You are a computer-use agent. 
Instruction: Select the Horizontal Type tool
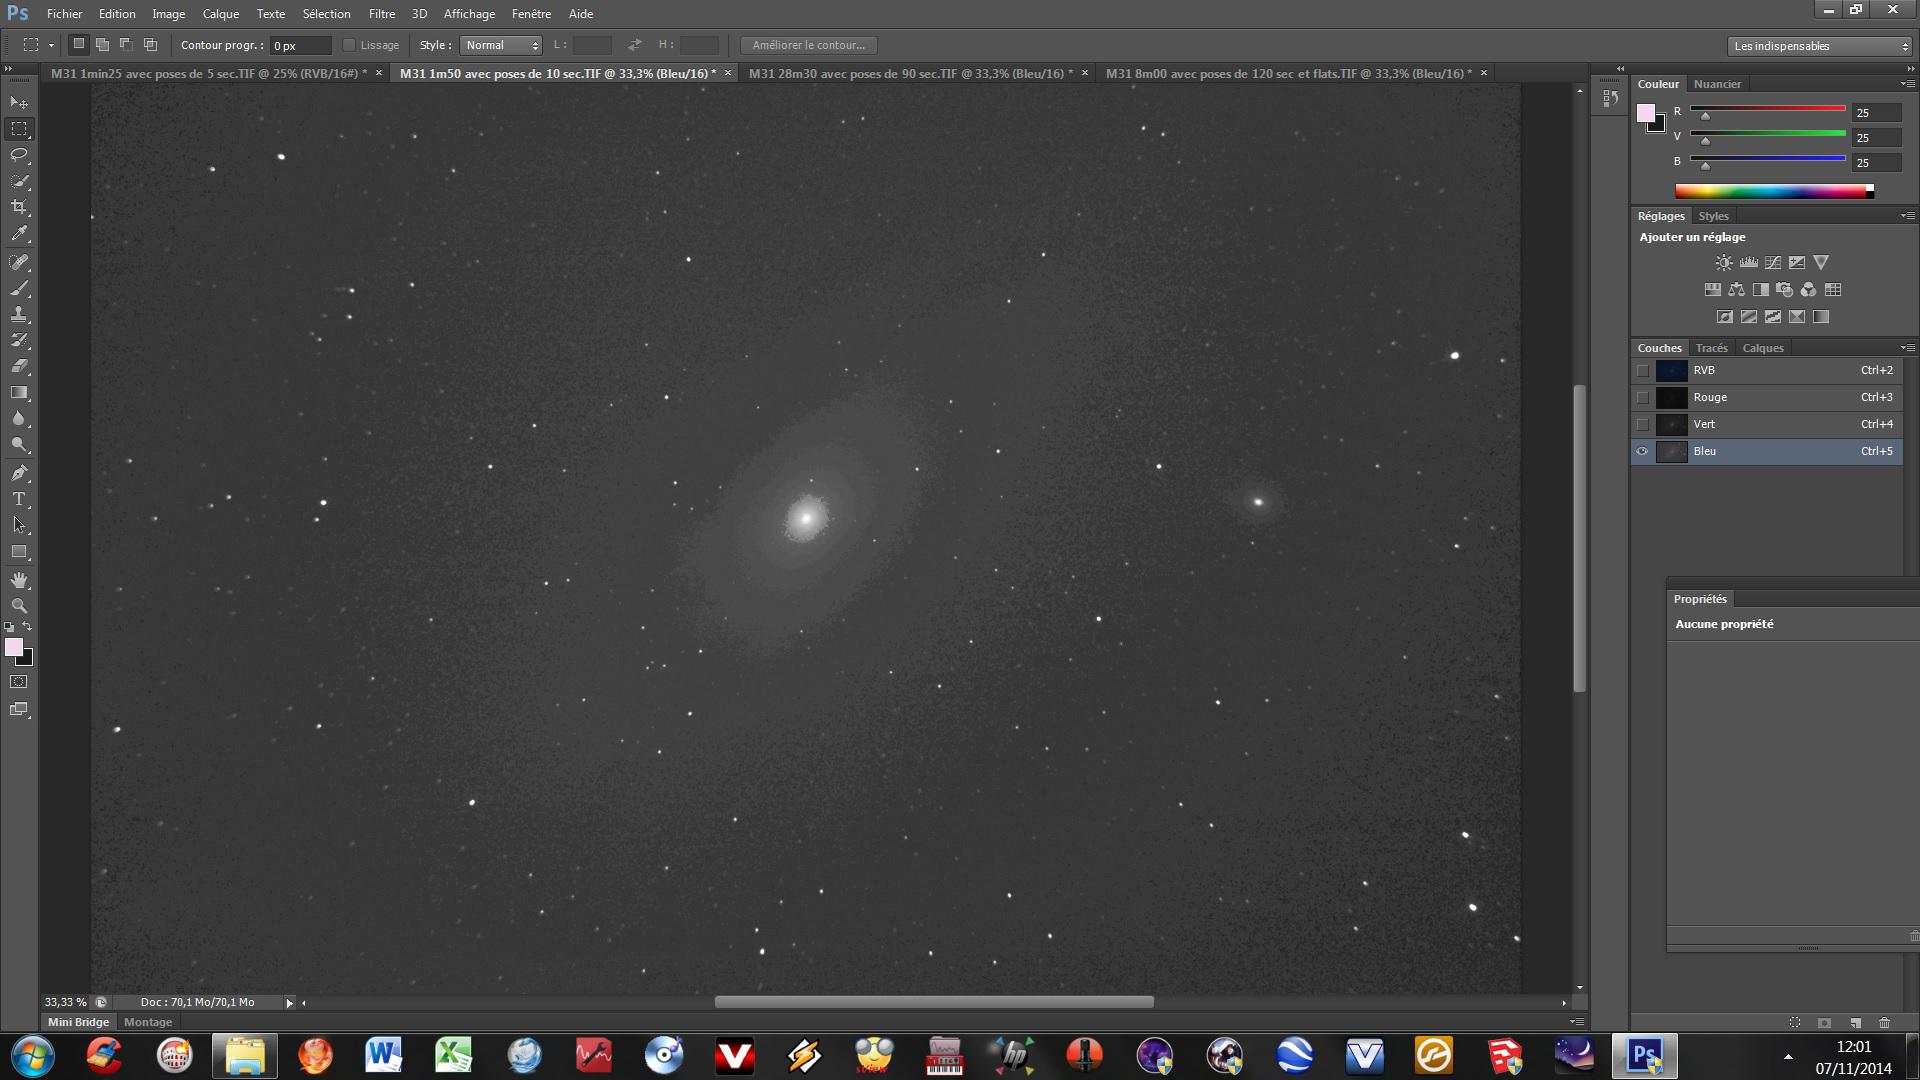19,499
